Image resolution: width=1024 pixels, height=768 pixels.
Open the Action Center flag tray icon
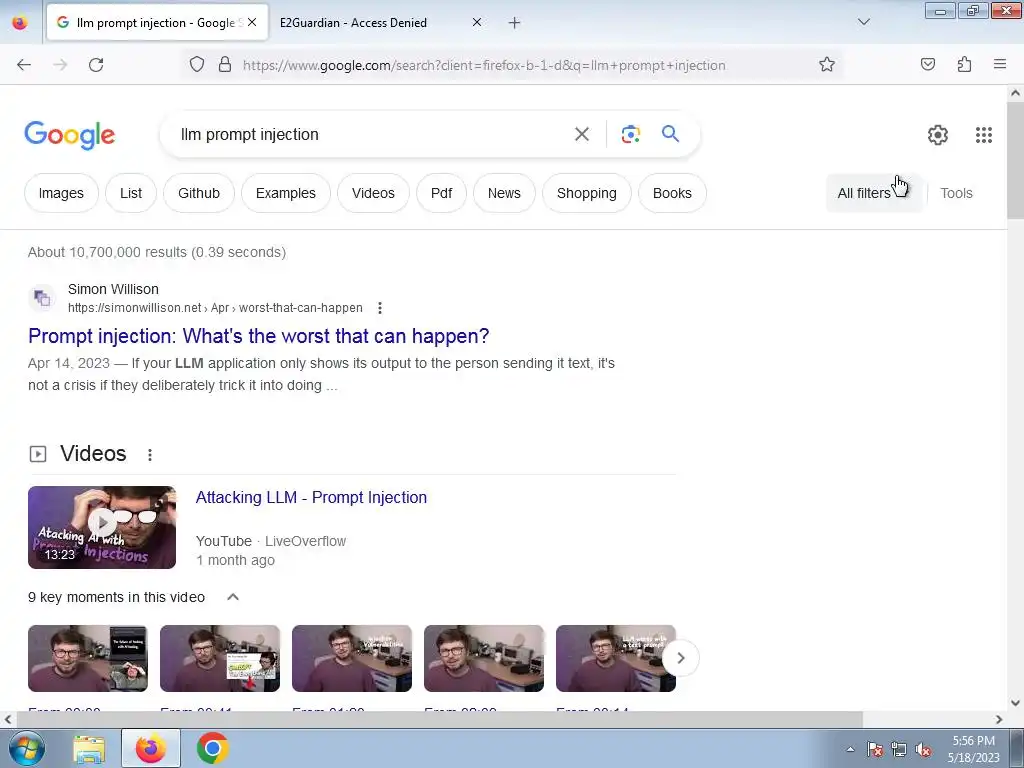875,750
